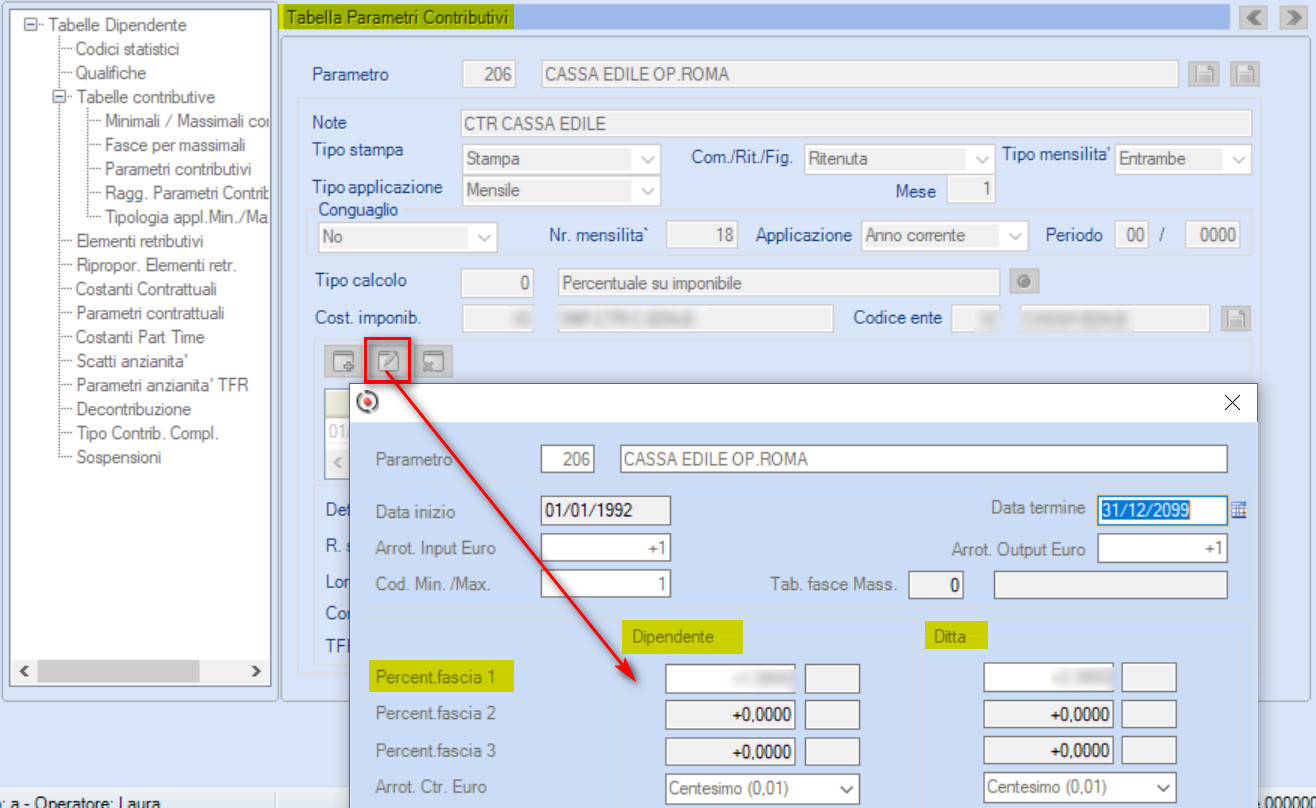1316x808 pixels.
Task: Select Decontribuzione in the tree
Action: (x=133, y=409)
